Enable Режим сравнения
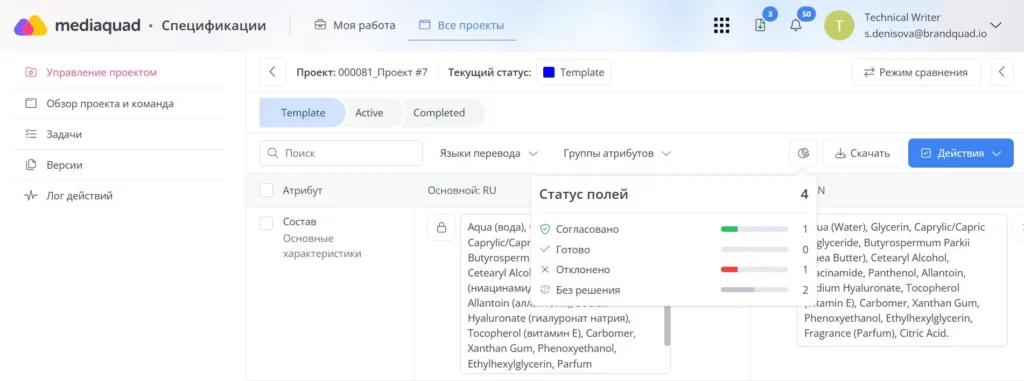The height and width of the screenshot is (381, 1024). pyautogui.click(x=916, y=72)
